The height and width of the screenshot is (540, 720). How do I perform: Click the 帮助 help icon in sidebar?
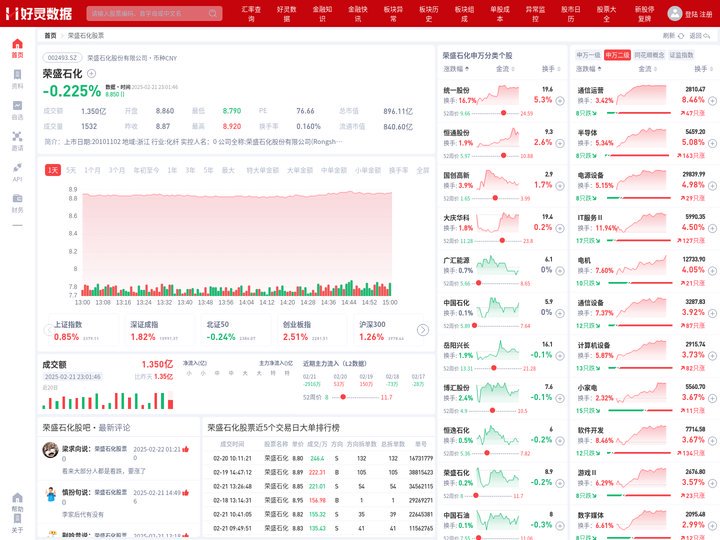pyautogui.click(x=17, y=498)
